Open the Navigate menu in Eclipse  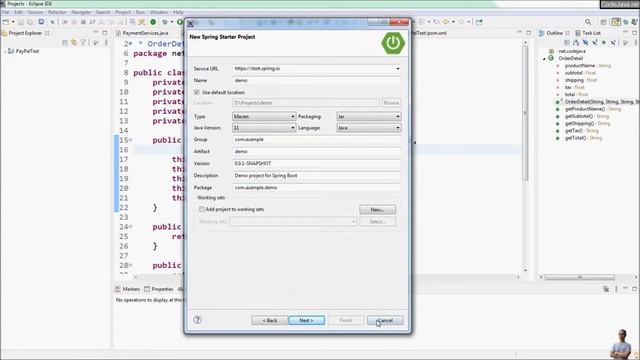pyautogui.click(x=81, y=12)
